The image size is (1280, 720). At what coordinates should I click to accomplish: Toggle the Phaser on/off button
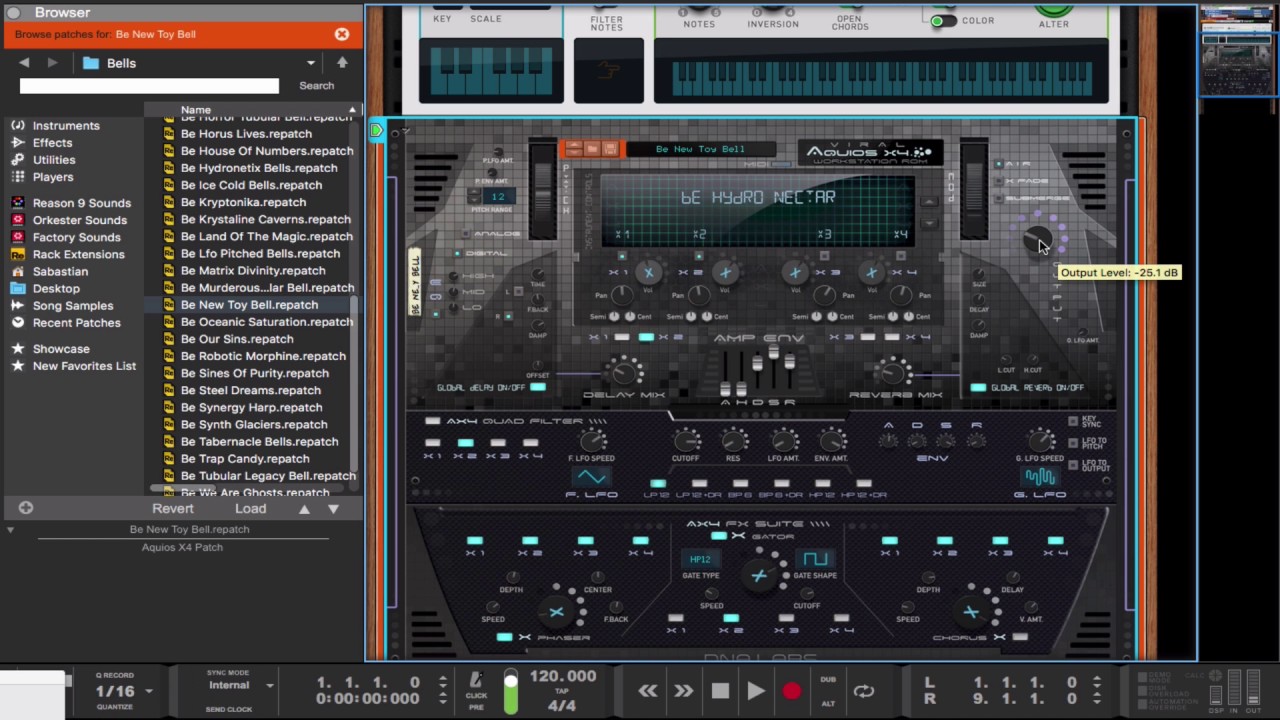(x=505, y=637)
